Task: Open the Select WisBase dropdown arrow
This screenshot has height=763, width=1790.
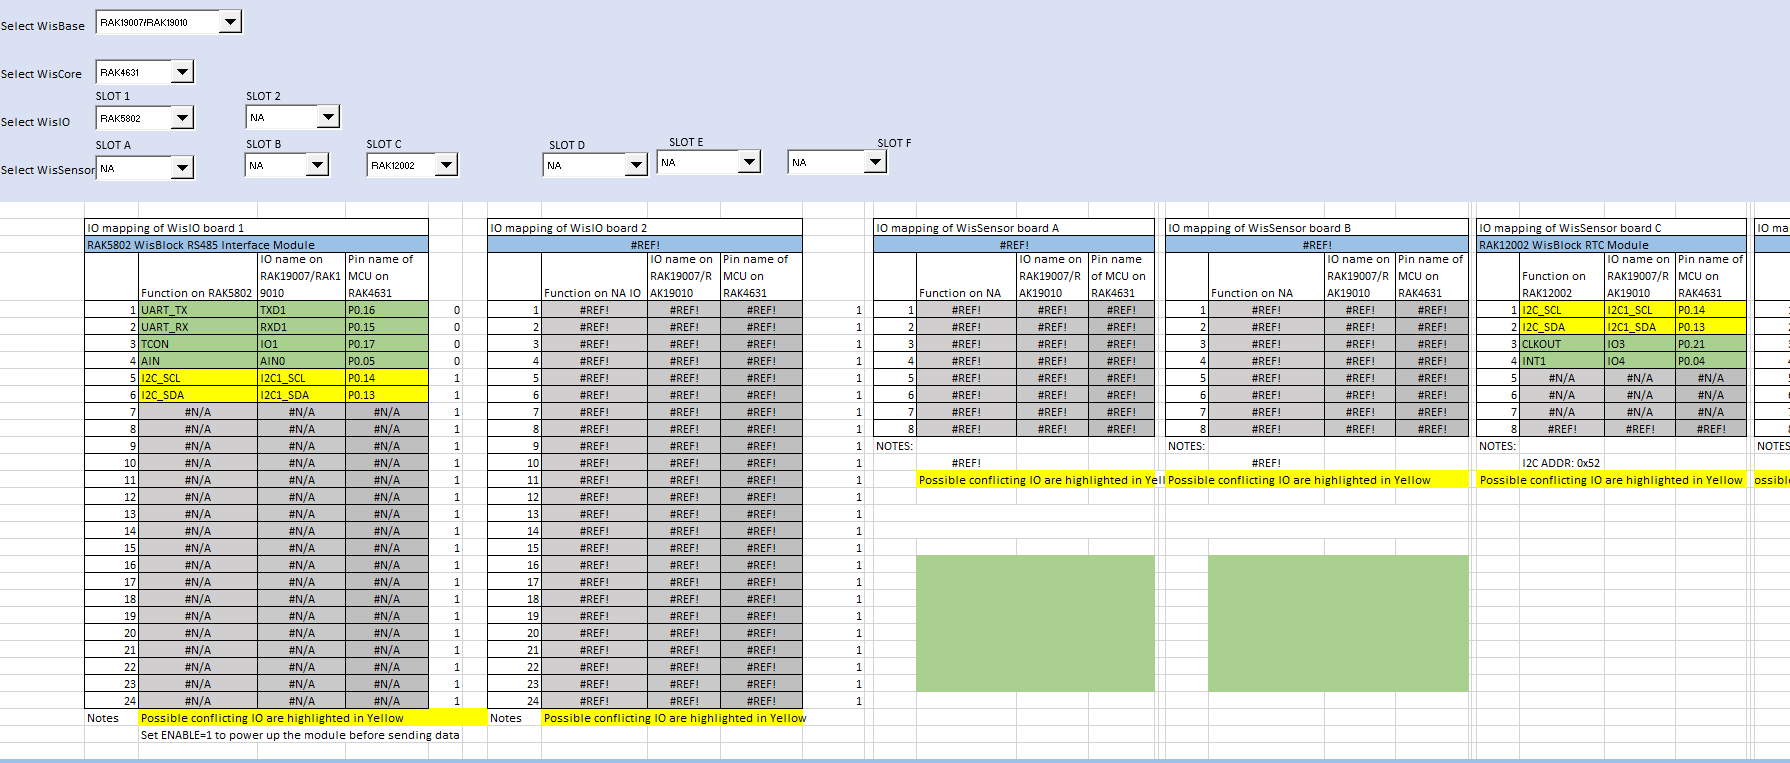Action: pyautogui.click(x=230, y=21)
